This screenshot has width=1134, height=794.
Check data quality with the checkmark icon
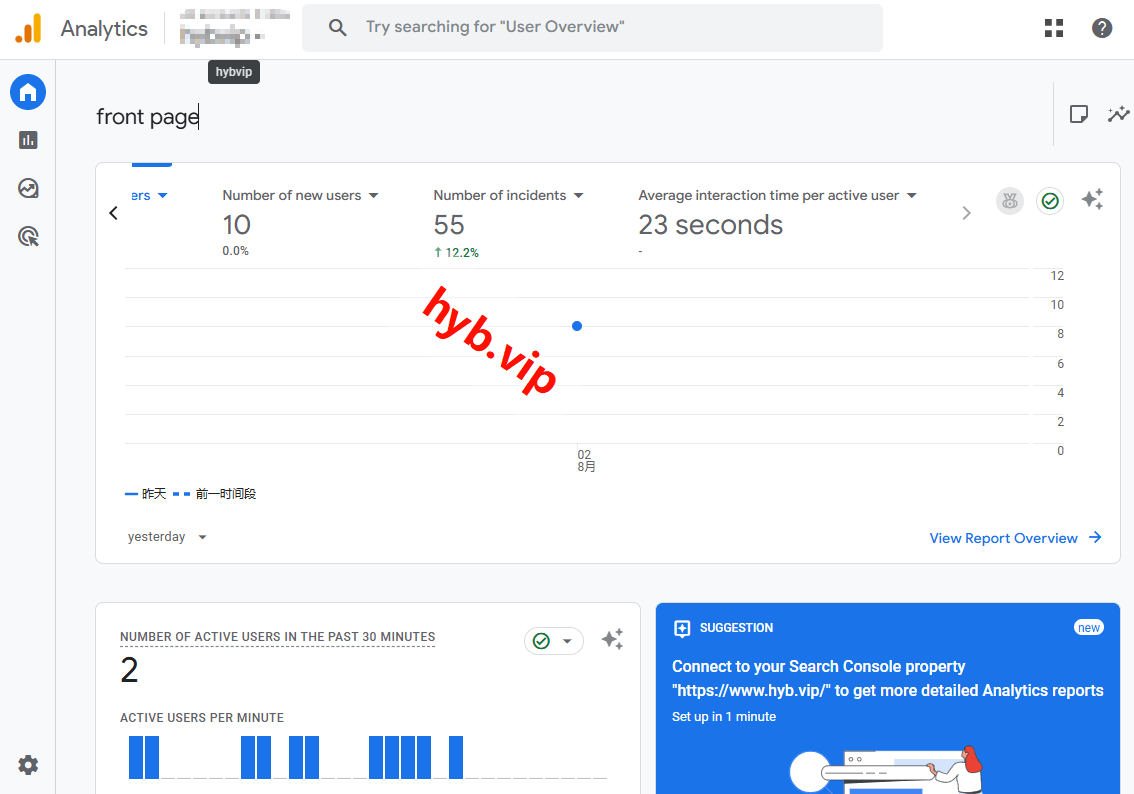click(x=1050, y=200)
